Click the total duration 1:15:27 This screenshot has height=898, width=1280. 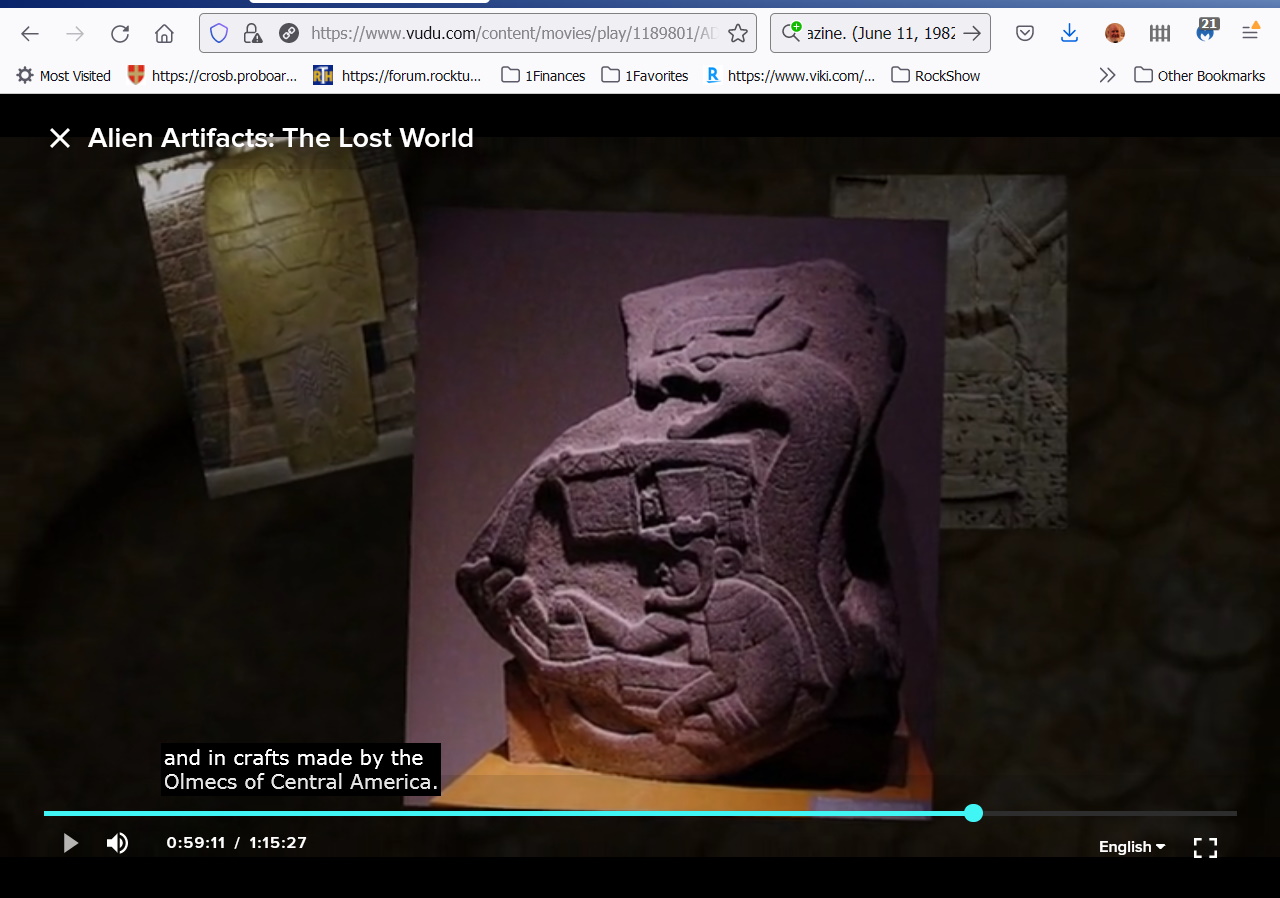(278, 843)
